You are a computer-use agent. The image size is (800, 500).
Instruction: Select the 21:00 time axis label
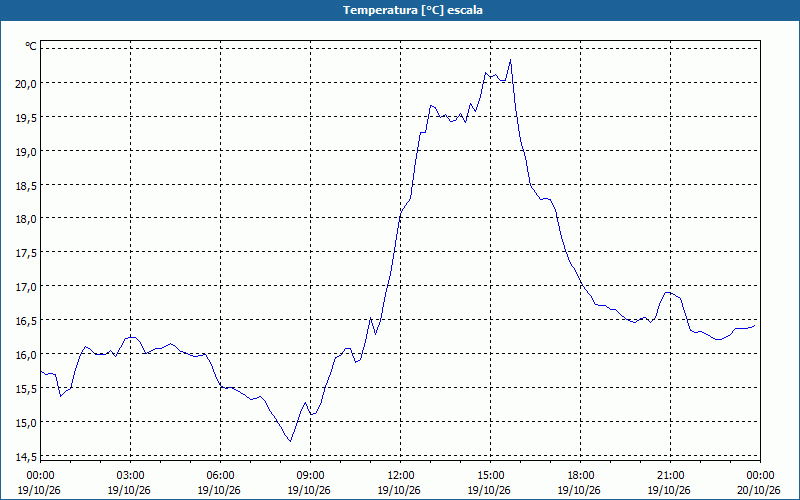pyautogui.click(x=670, y=476)
